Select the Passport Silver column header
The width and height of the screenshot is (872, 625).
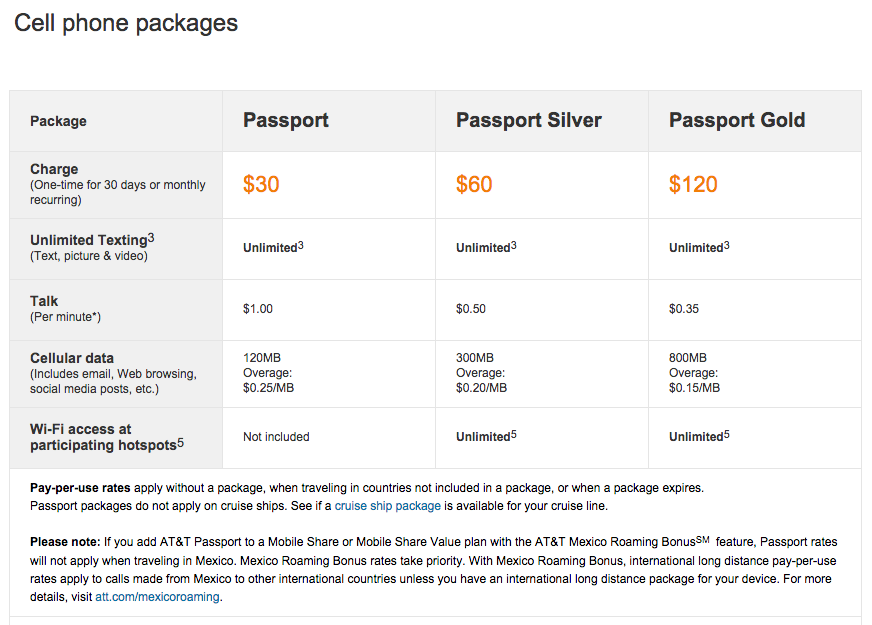tap(529, 120)
